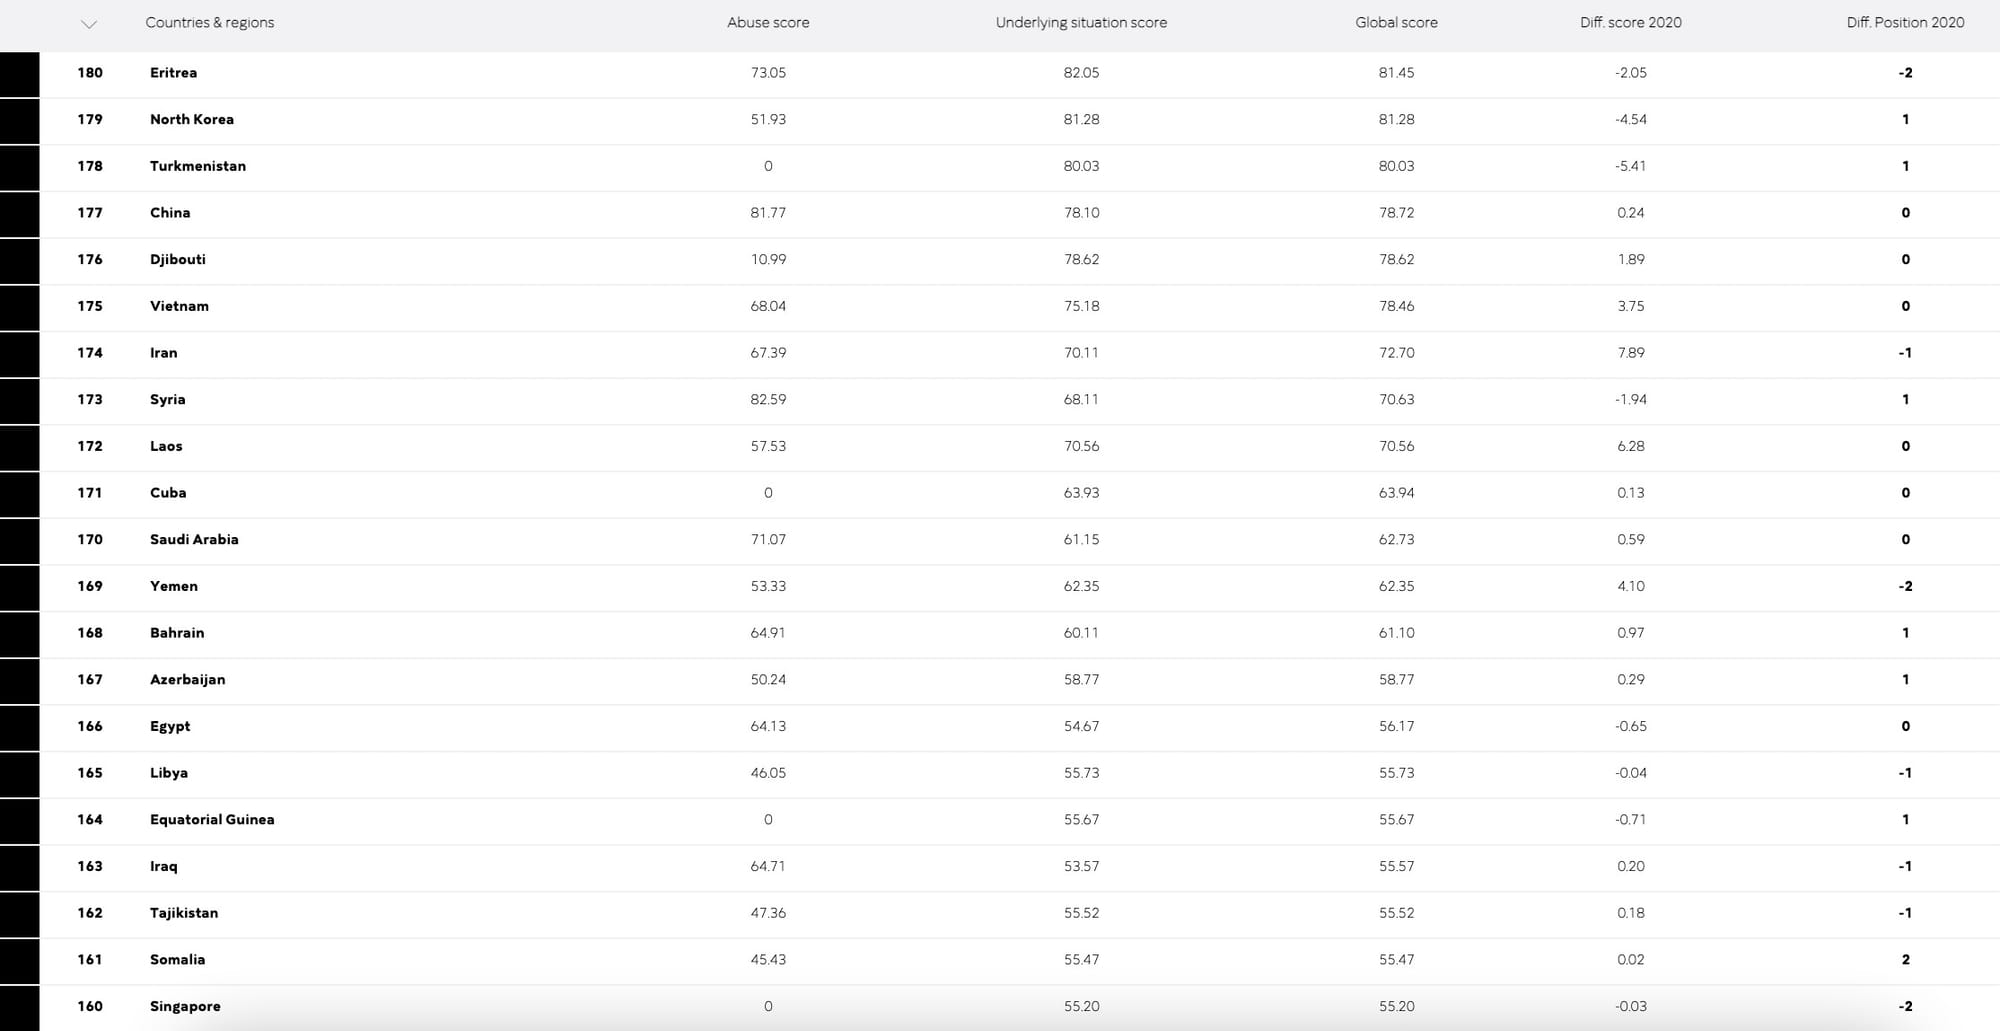Sort by Diff. Position 2020 header
Viewport: 2000px width, 1031px height.
coord(1904,22)
